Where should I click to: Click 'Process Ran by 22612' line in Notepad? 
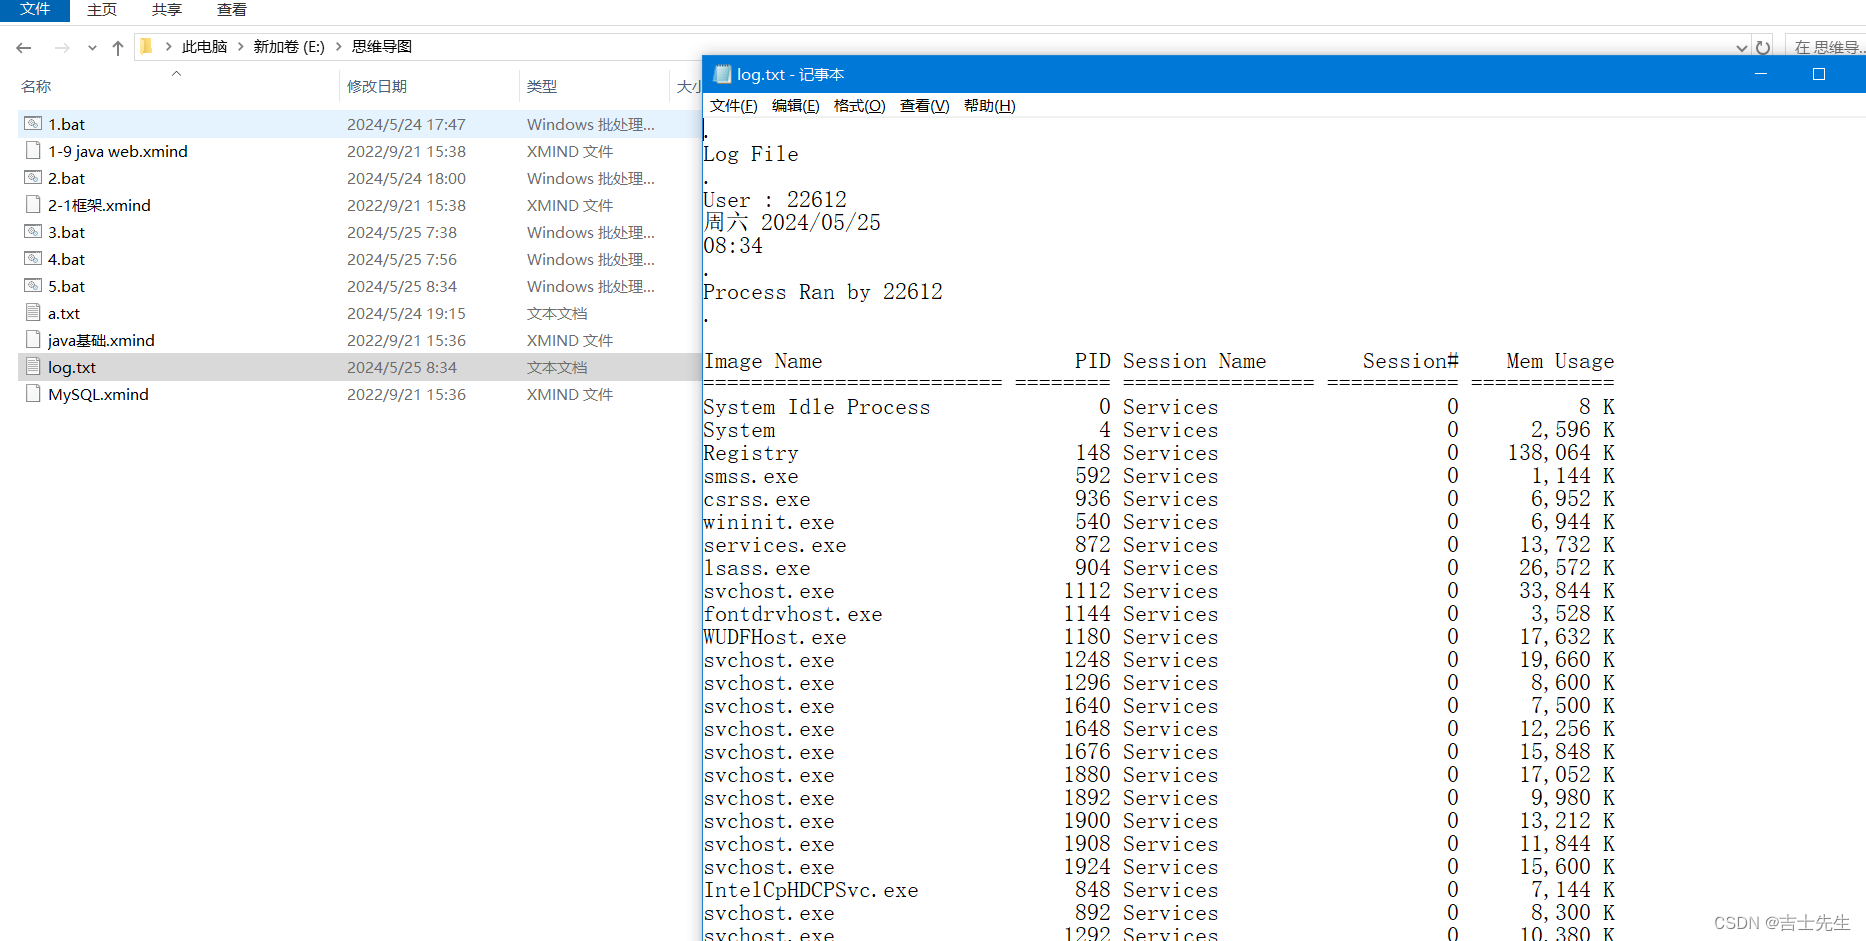point(823,292)
